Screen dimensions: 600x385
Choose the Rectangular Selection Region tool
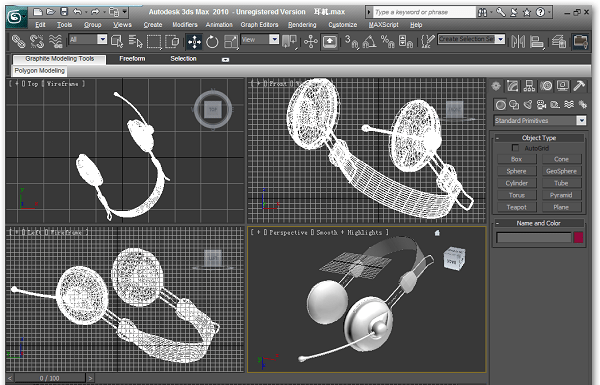pyautogui.click(x=154, y=41)
